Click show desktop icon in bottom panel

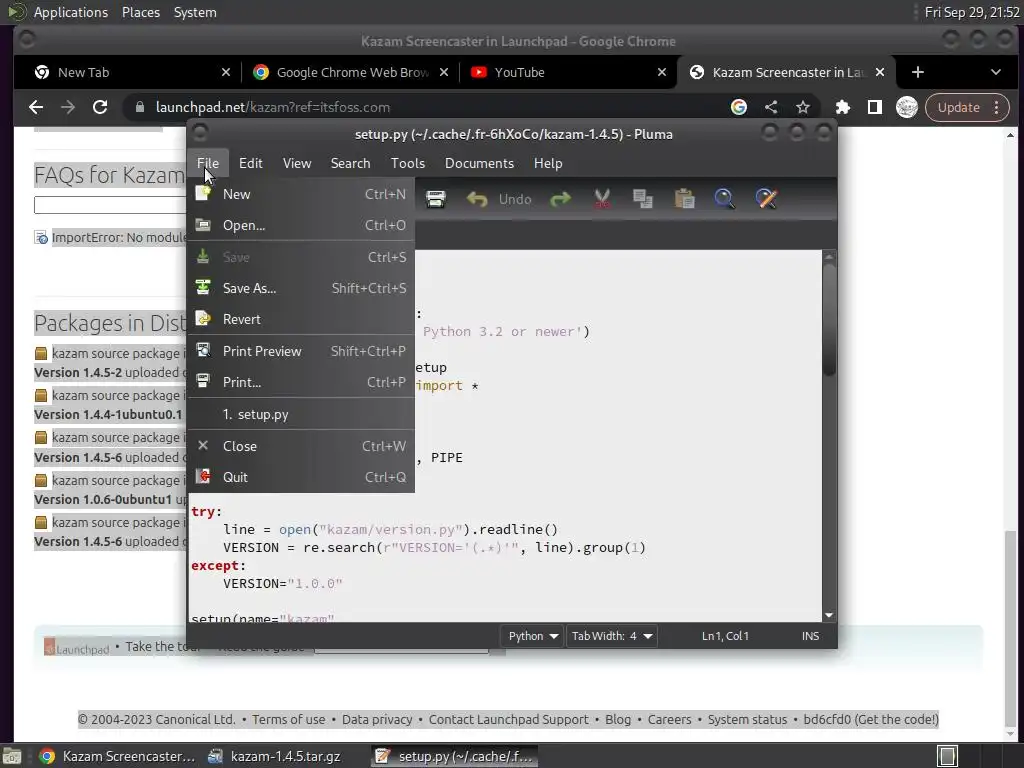(x=12, y=756)
